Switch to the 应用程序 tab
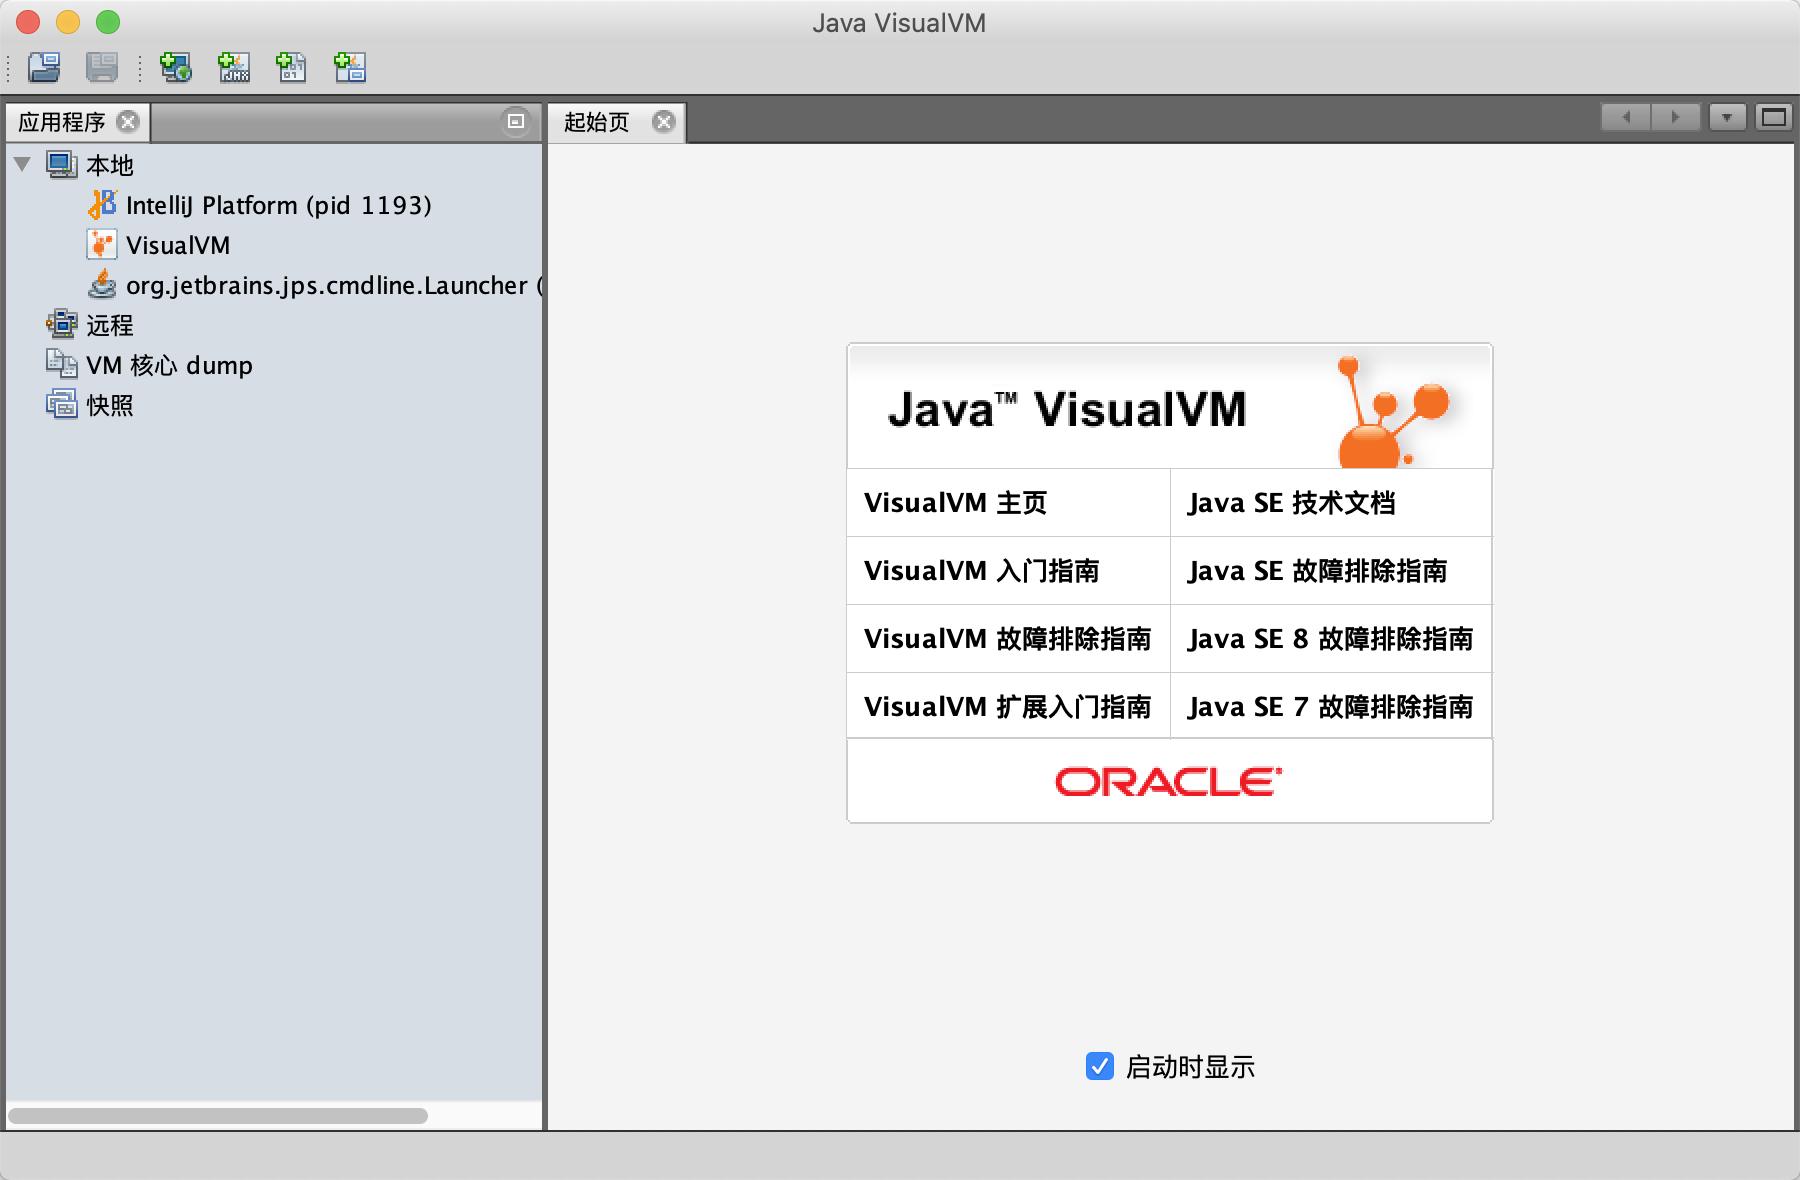The height and width of the screenshot is (1180, 1800). point(62,122)
